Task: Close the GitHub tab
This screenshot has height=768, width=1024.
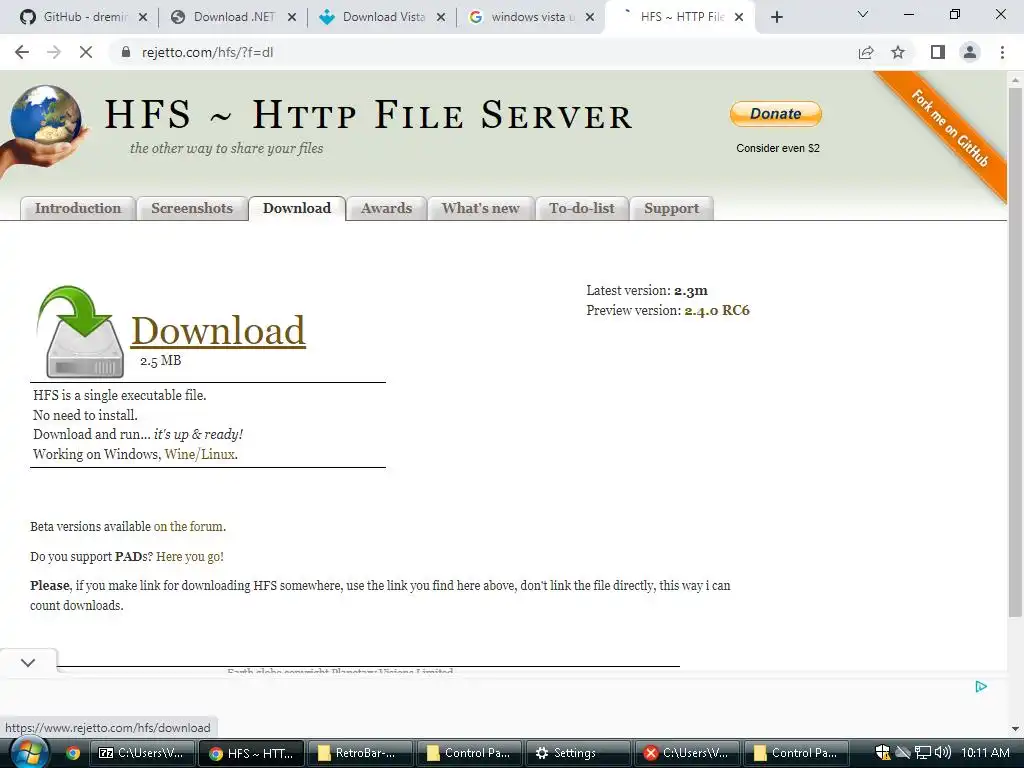Action: click(143, 17)
